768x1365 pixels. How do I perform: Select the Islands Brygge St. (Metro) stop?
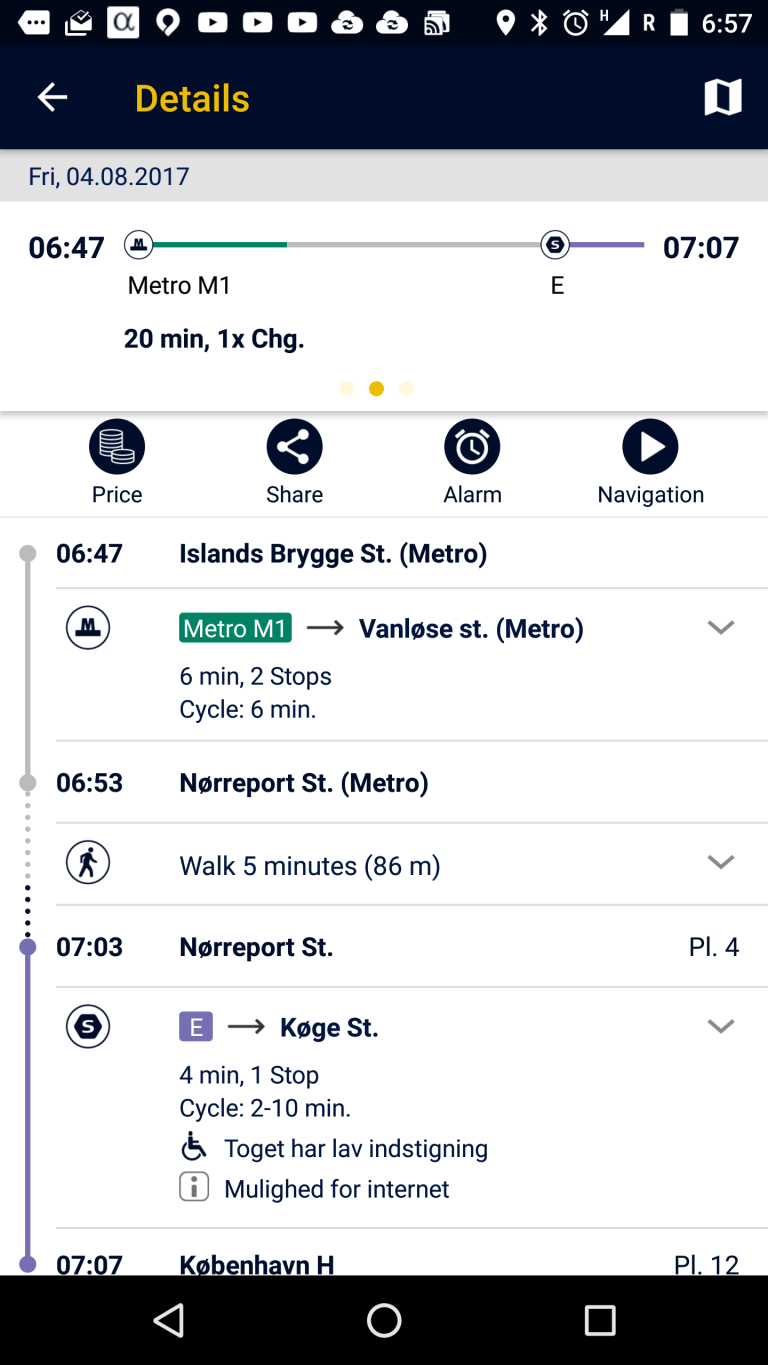(332, 553)
